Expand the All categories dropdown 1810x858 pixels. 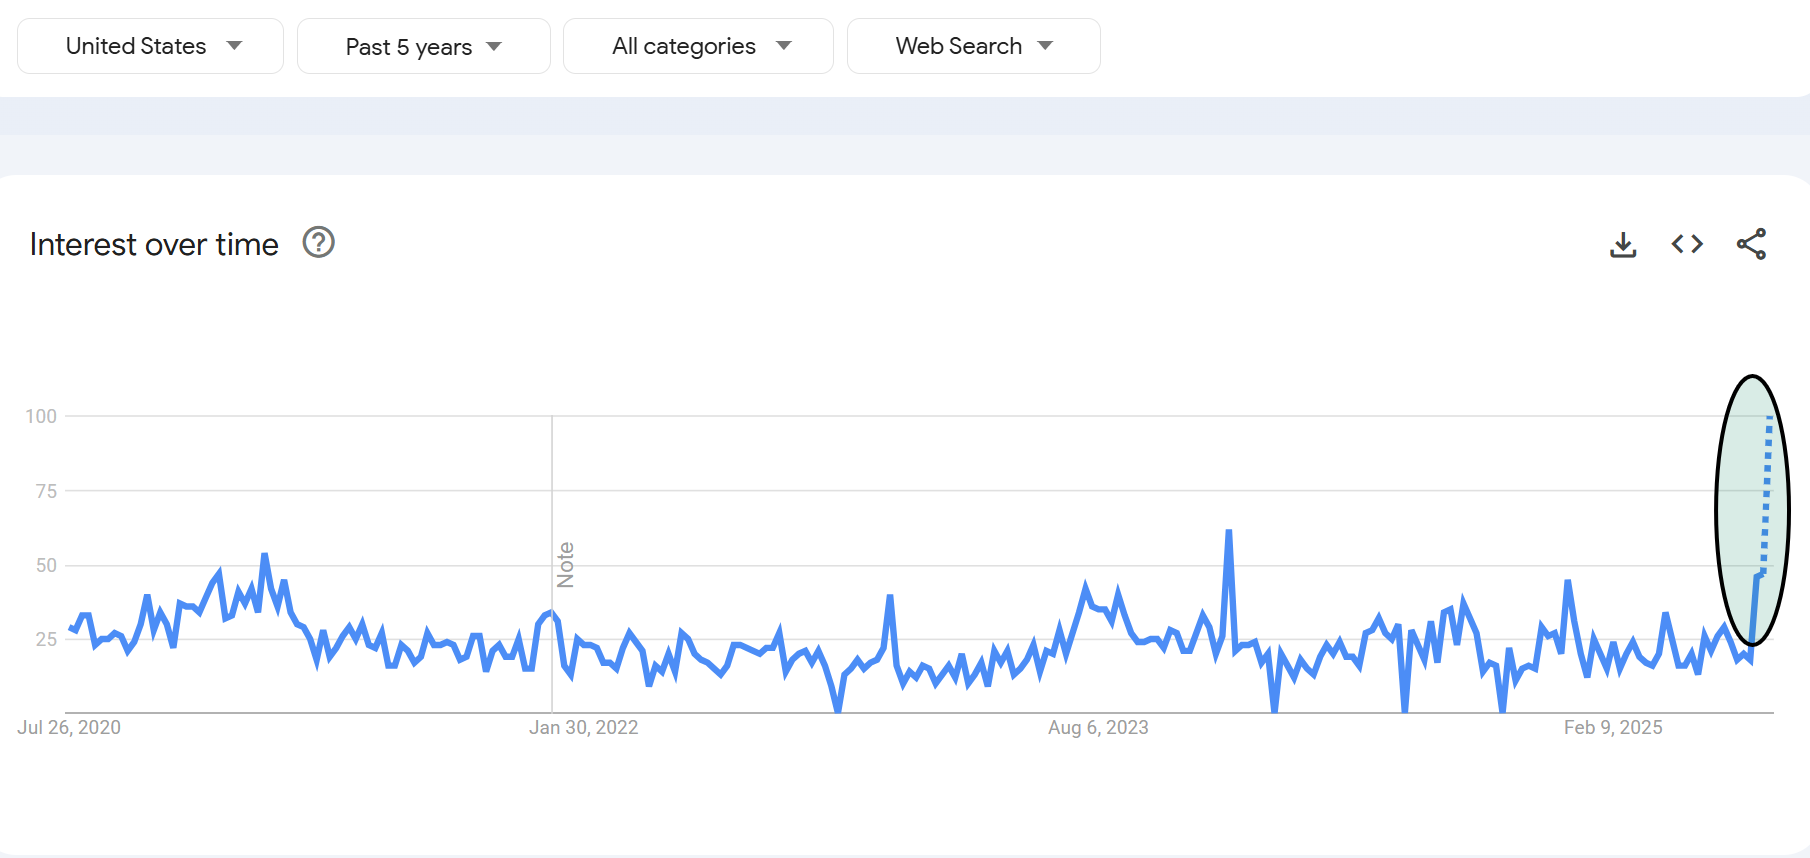pyautogui.click(x=698, y=46)
